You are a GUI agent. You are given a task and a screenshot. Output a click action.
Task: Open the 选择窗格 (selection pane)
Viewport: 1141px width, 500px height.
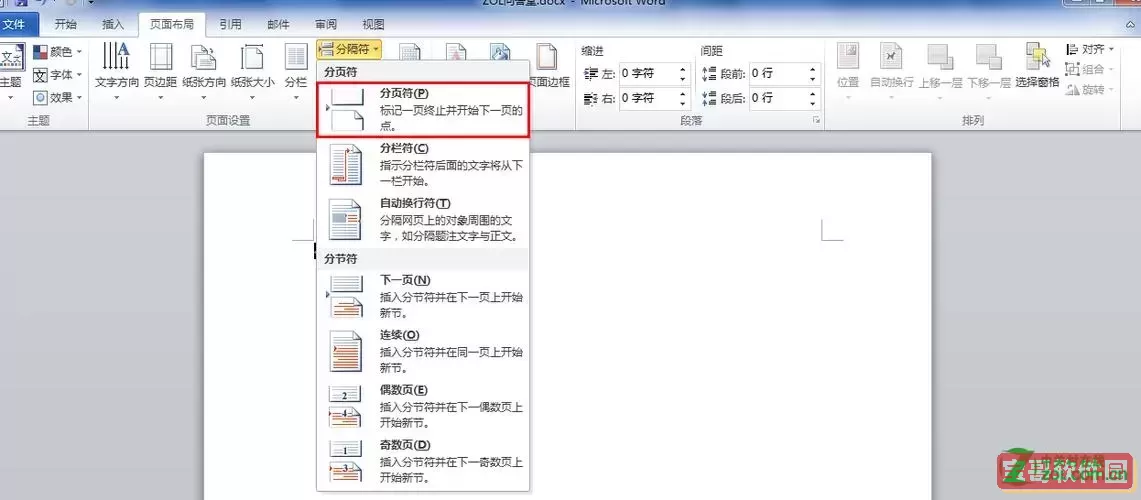coord(1037,66)
